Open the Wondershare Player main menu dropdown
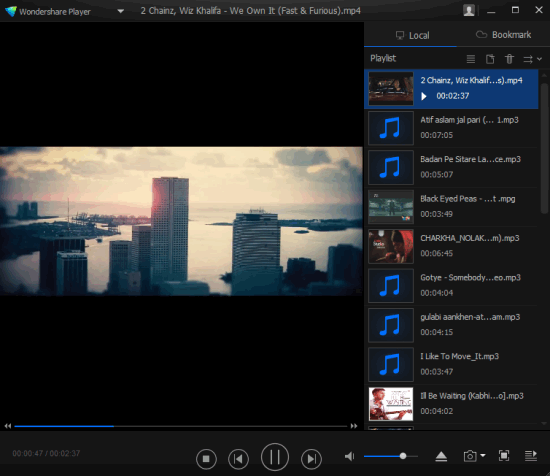550x476 pixels. click(x=120, y=11)
